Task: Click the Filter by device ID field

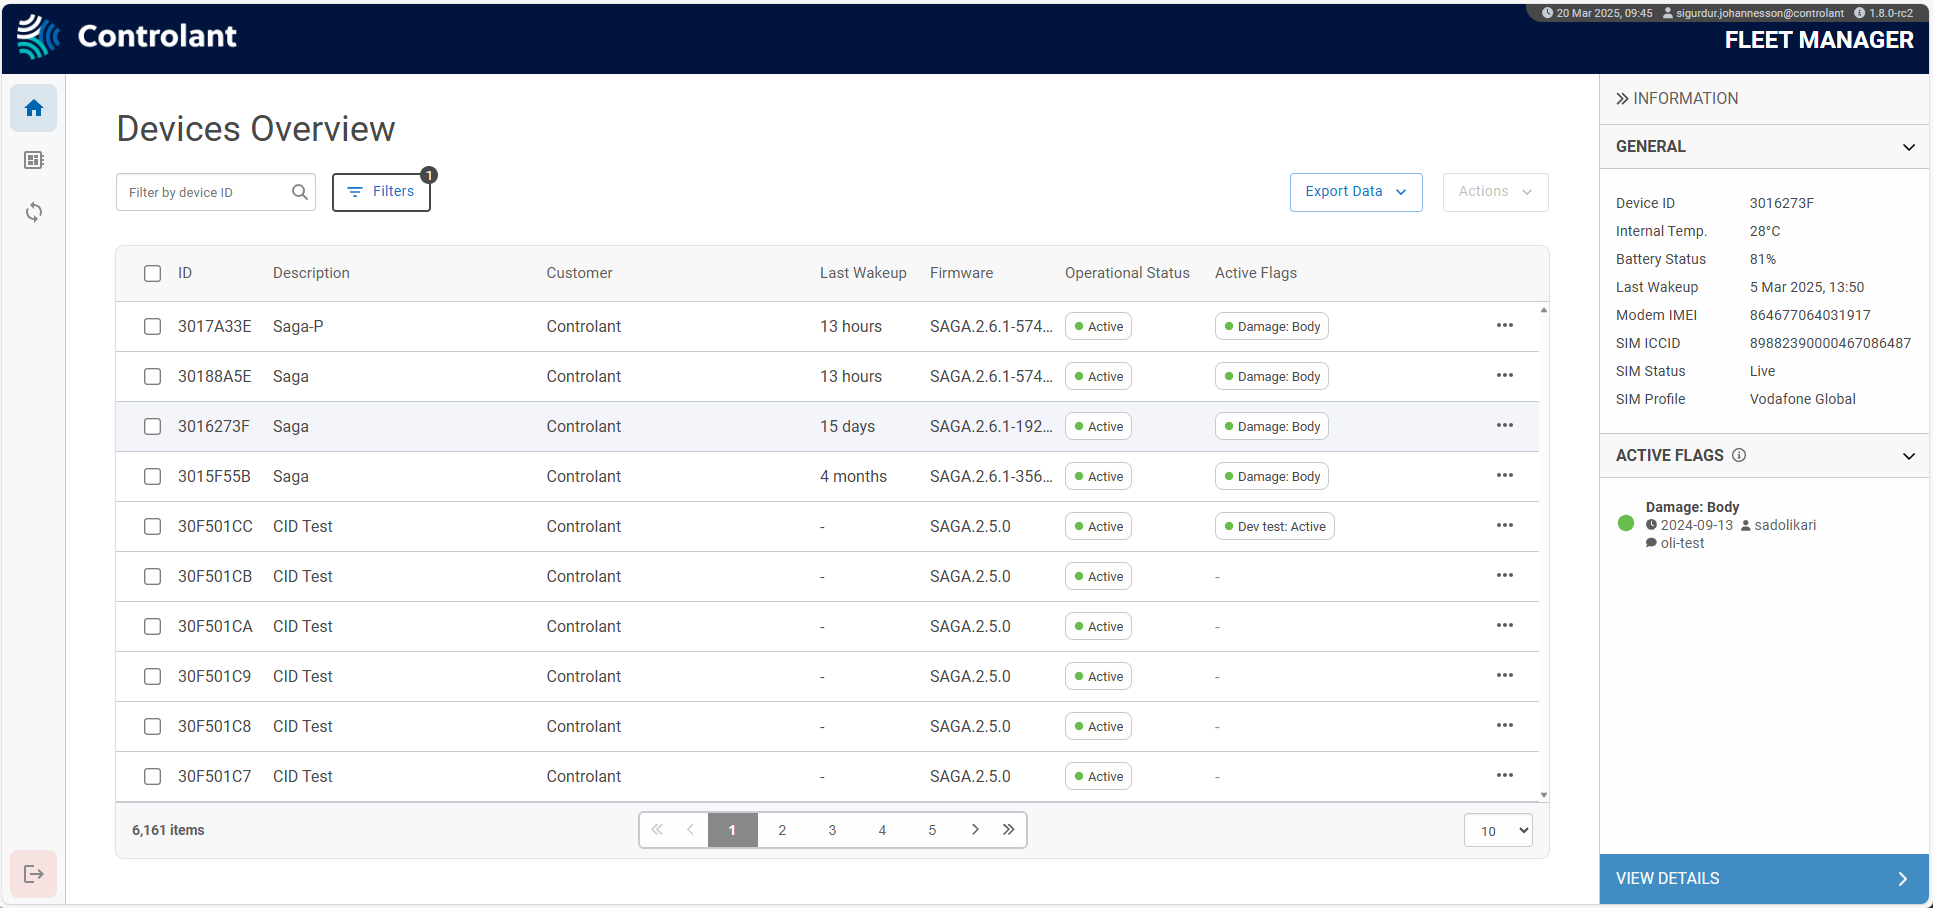Action: [x=216, y=192]
